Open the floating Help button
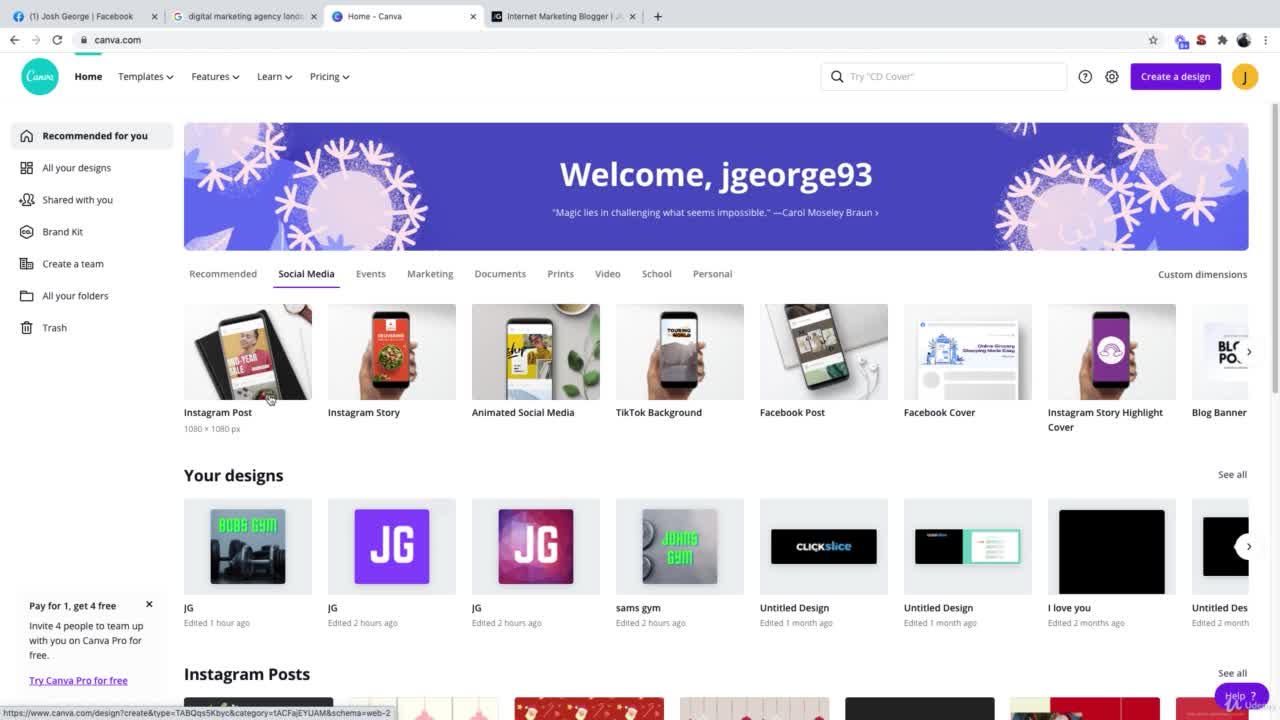Viewport: 1280px width, 720px height. click(x=1240, y=696)
